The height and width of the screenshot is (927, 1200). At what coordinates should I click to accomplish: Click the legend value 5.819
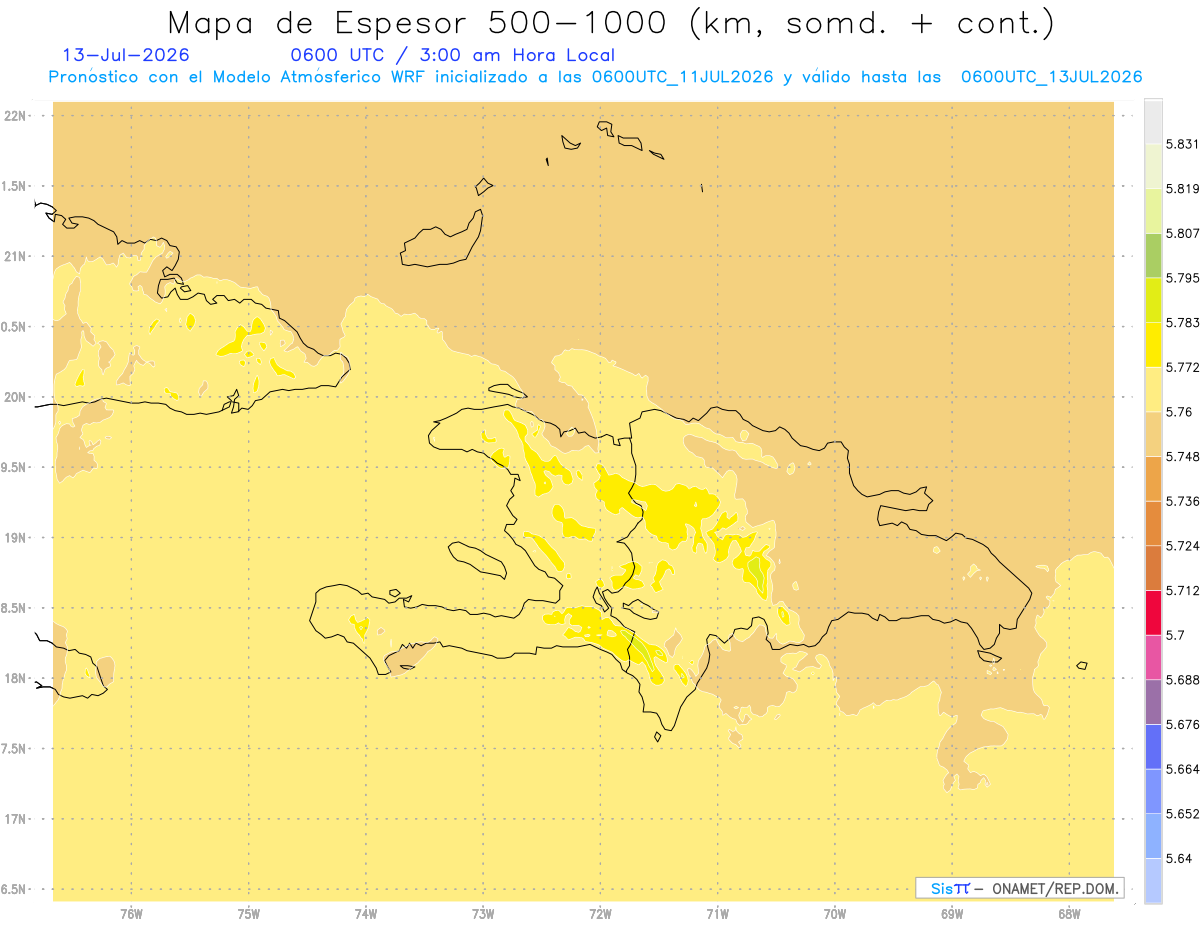[1182, 189]
